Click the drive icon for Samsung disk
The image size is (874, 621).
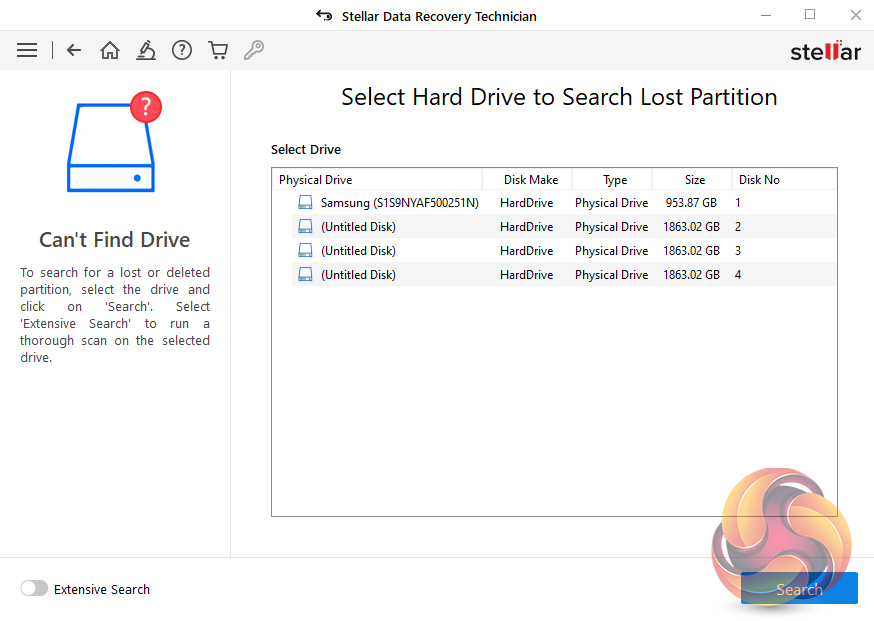(x=305, y=203)
